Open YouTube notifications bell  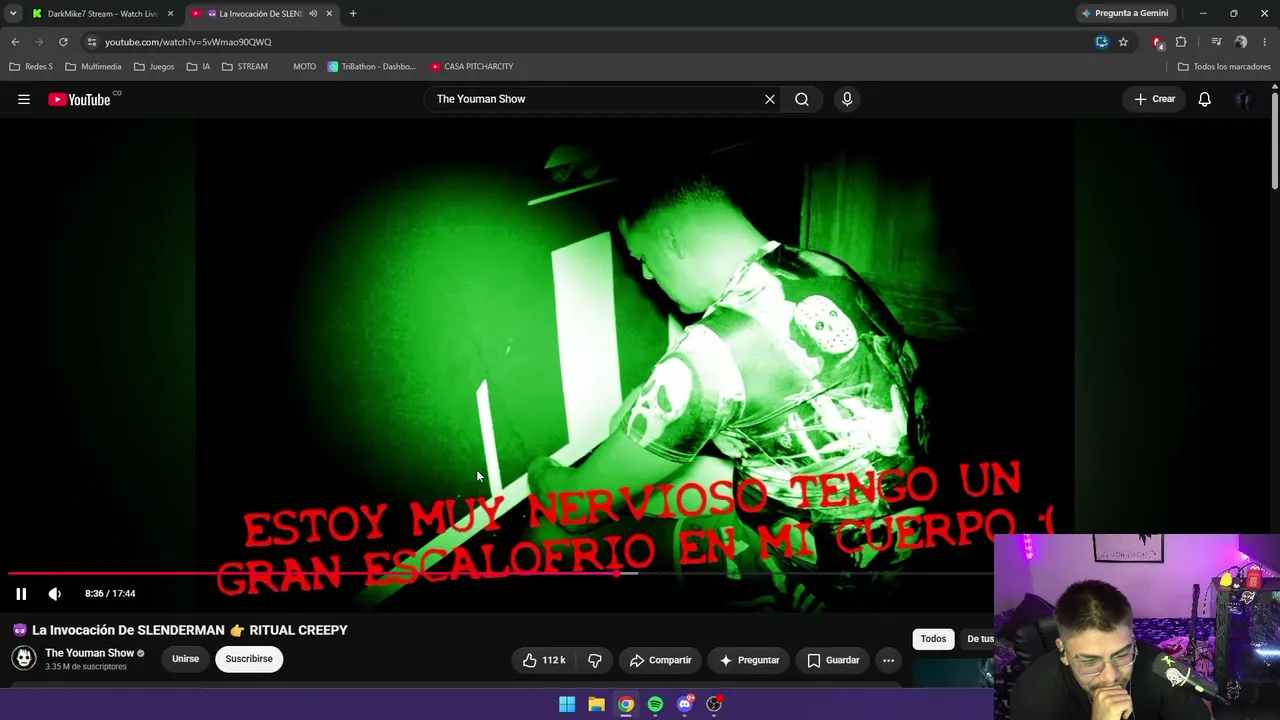(x=1205, y=99)
